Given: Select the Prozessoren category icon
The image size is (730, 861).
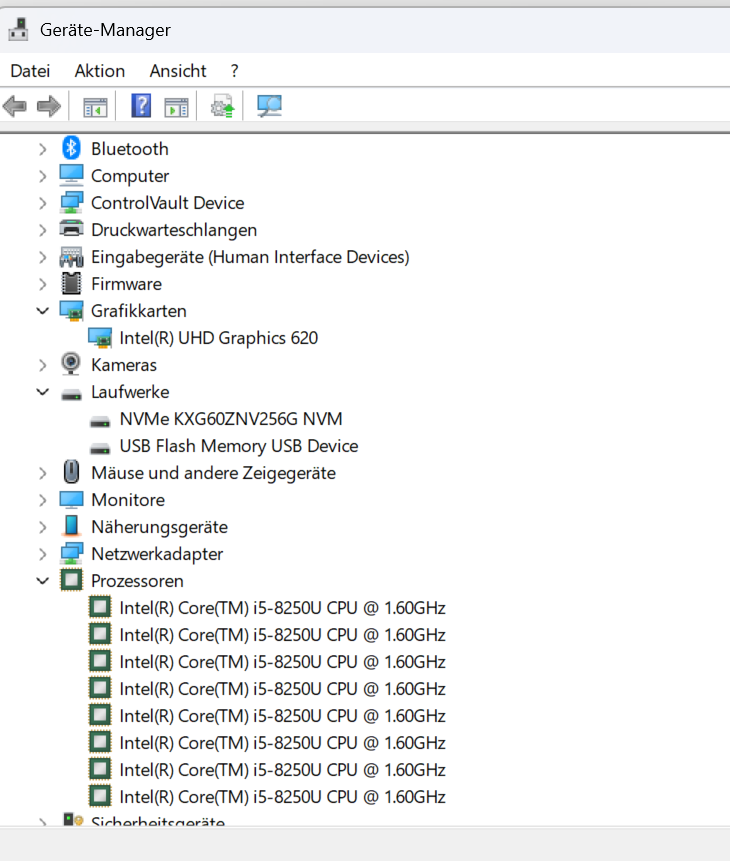Looking at the screenshot, I should [x=71, y=580].
